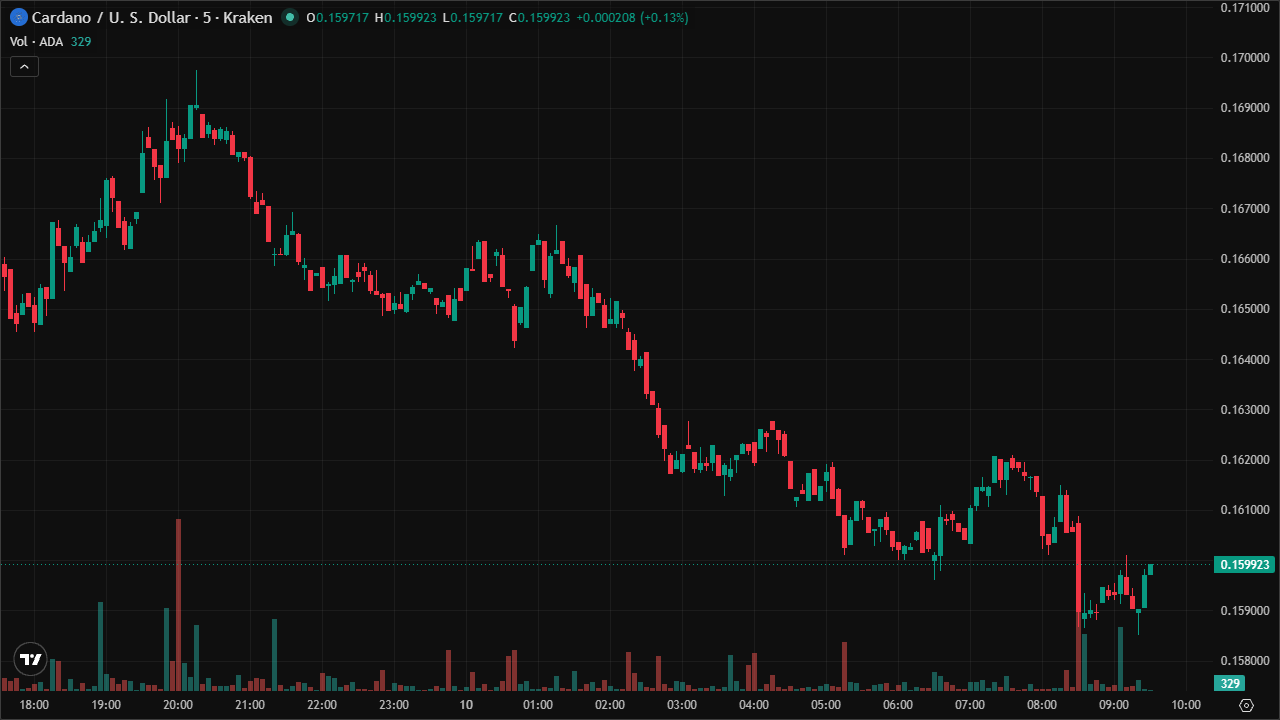1280x720 pixels.
Task: Click the 21:00 time axis label
Action: coord(250,705)
